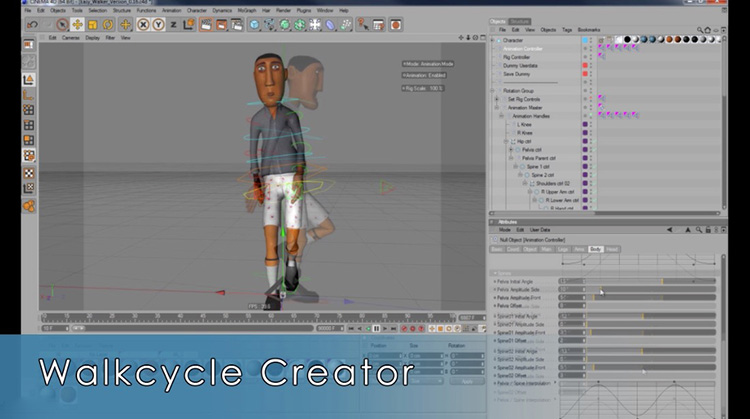This screenshot has width=750, height=419.
Task: Open the Render Settings icon
Action: [237, 24]
